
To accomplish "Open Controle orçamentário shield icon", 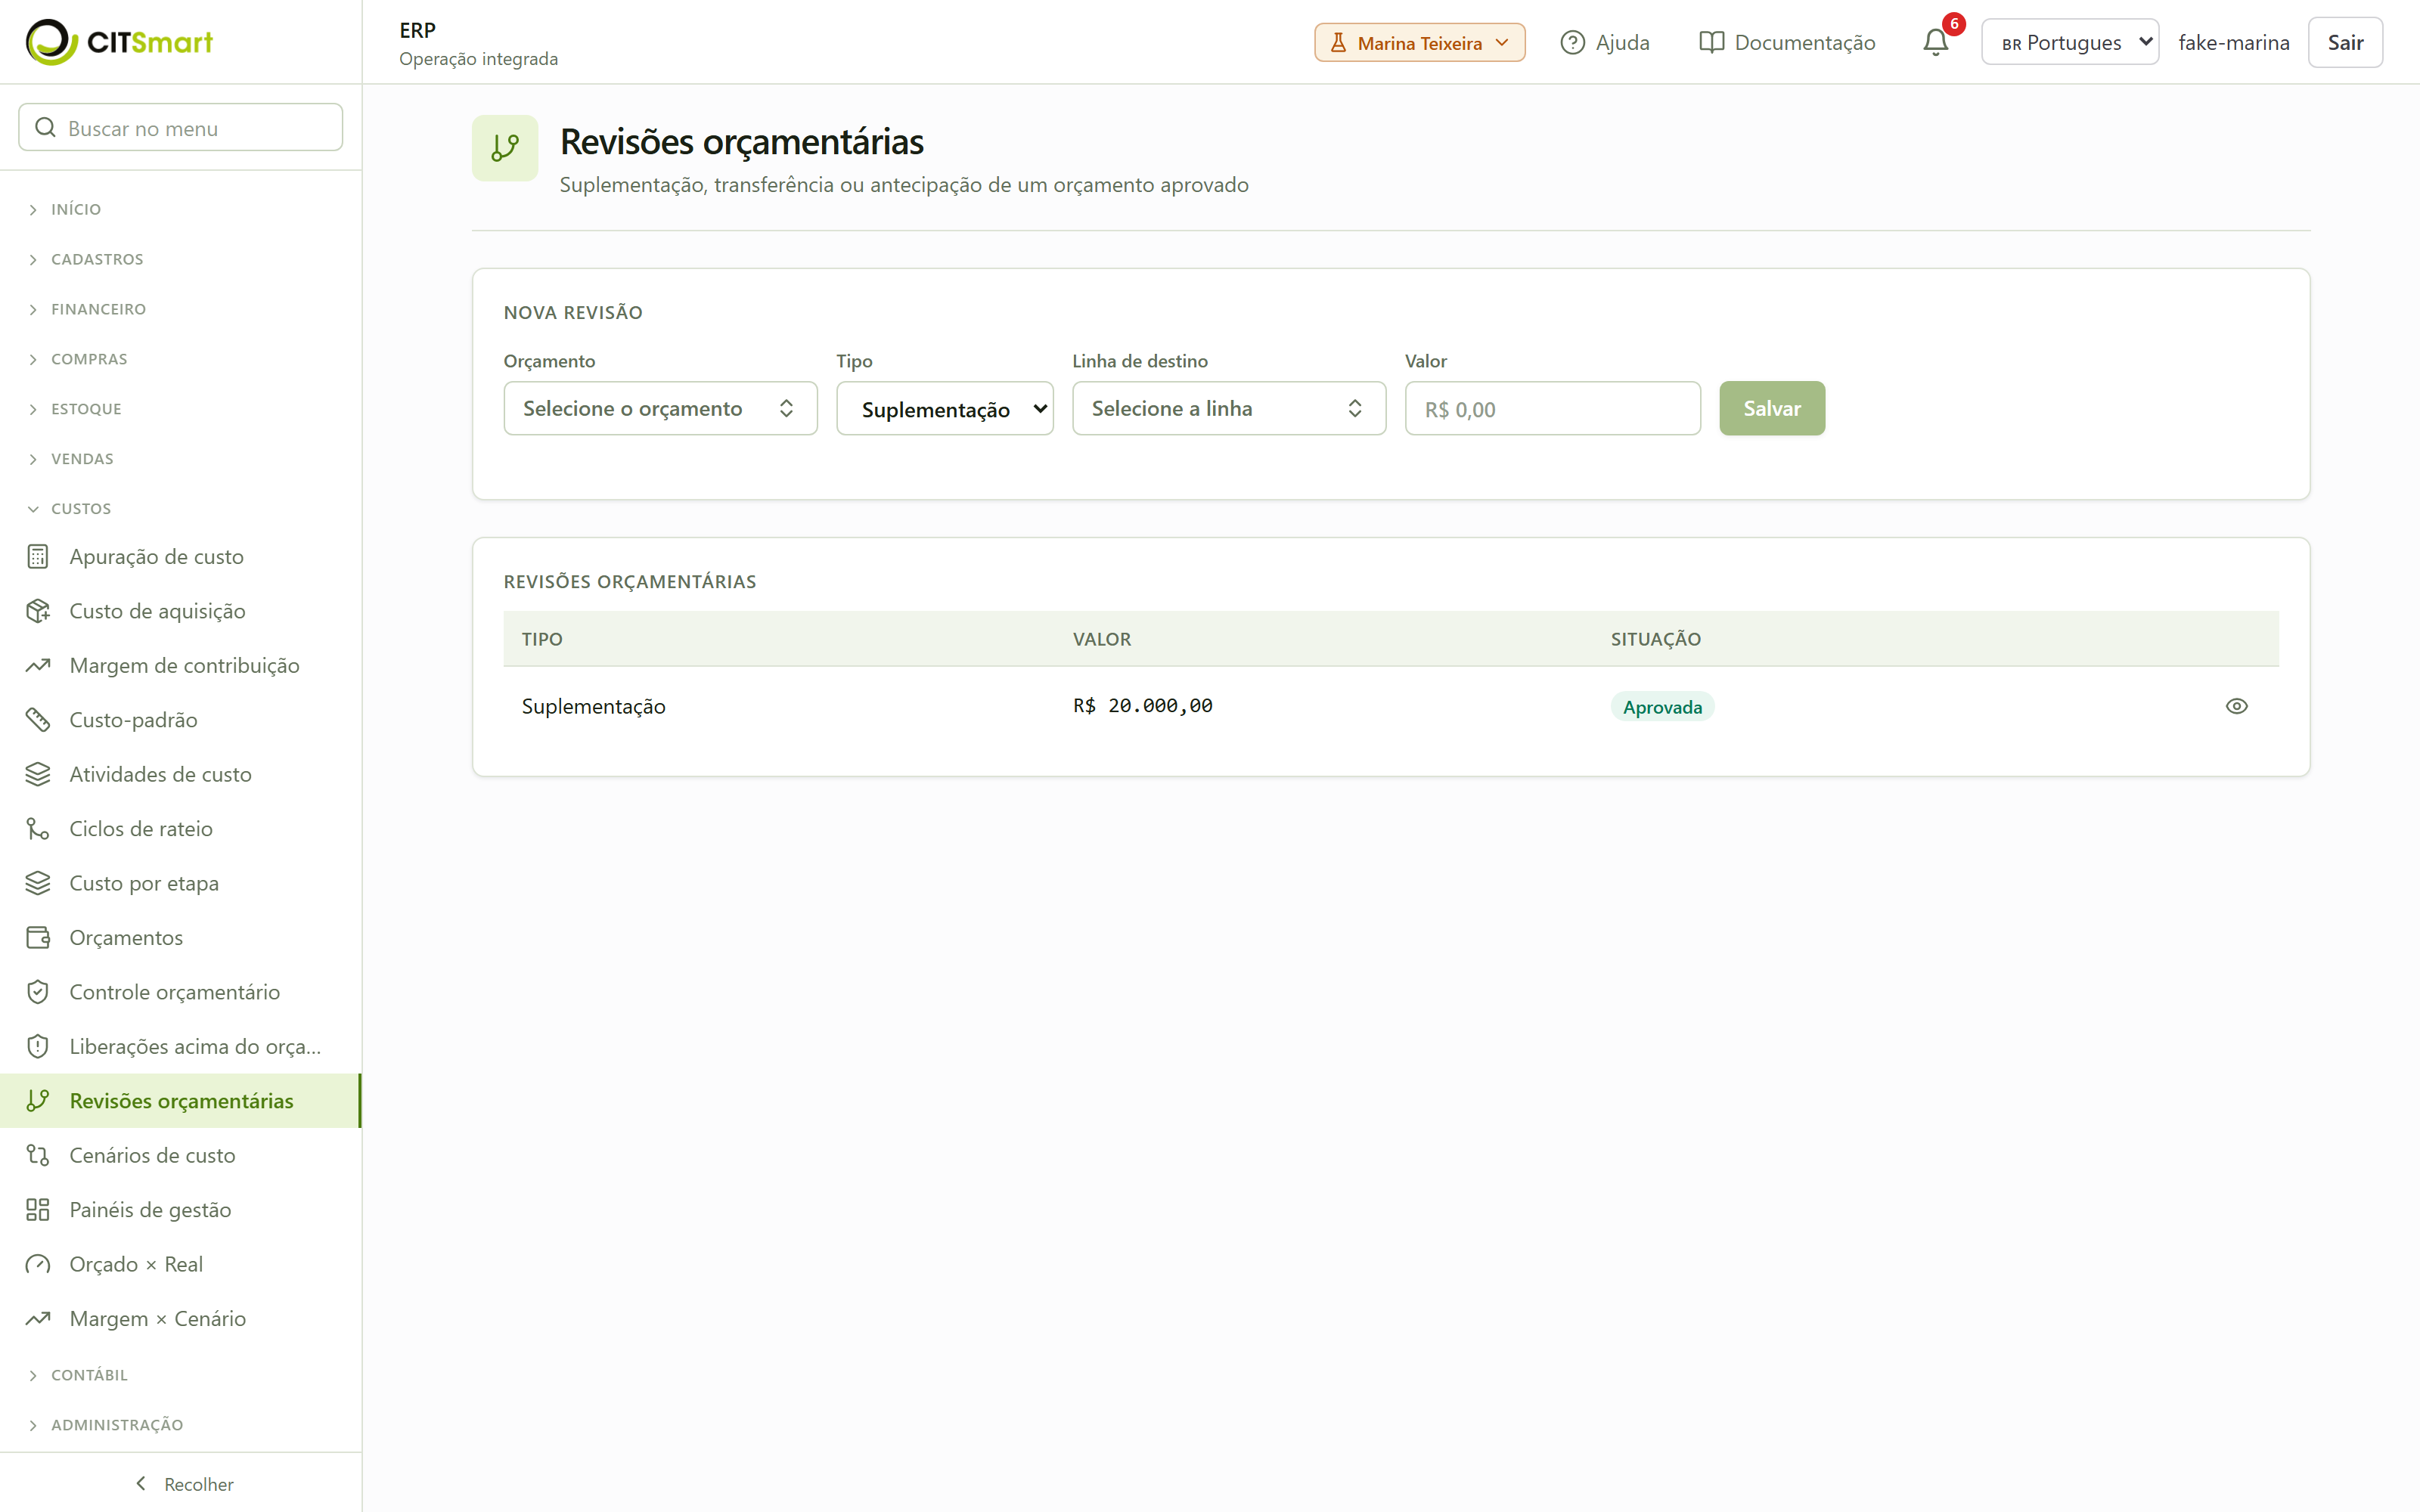I will (x=38, y=992).
